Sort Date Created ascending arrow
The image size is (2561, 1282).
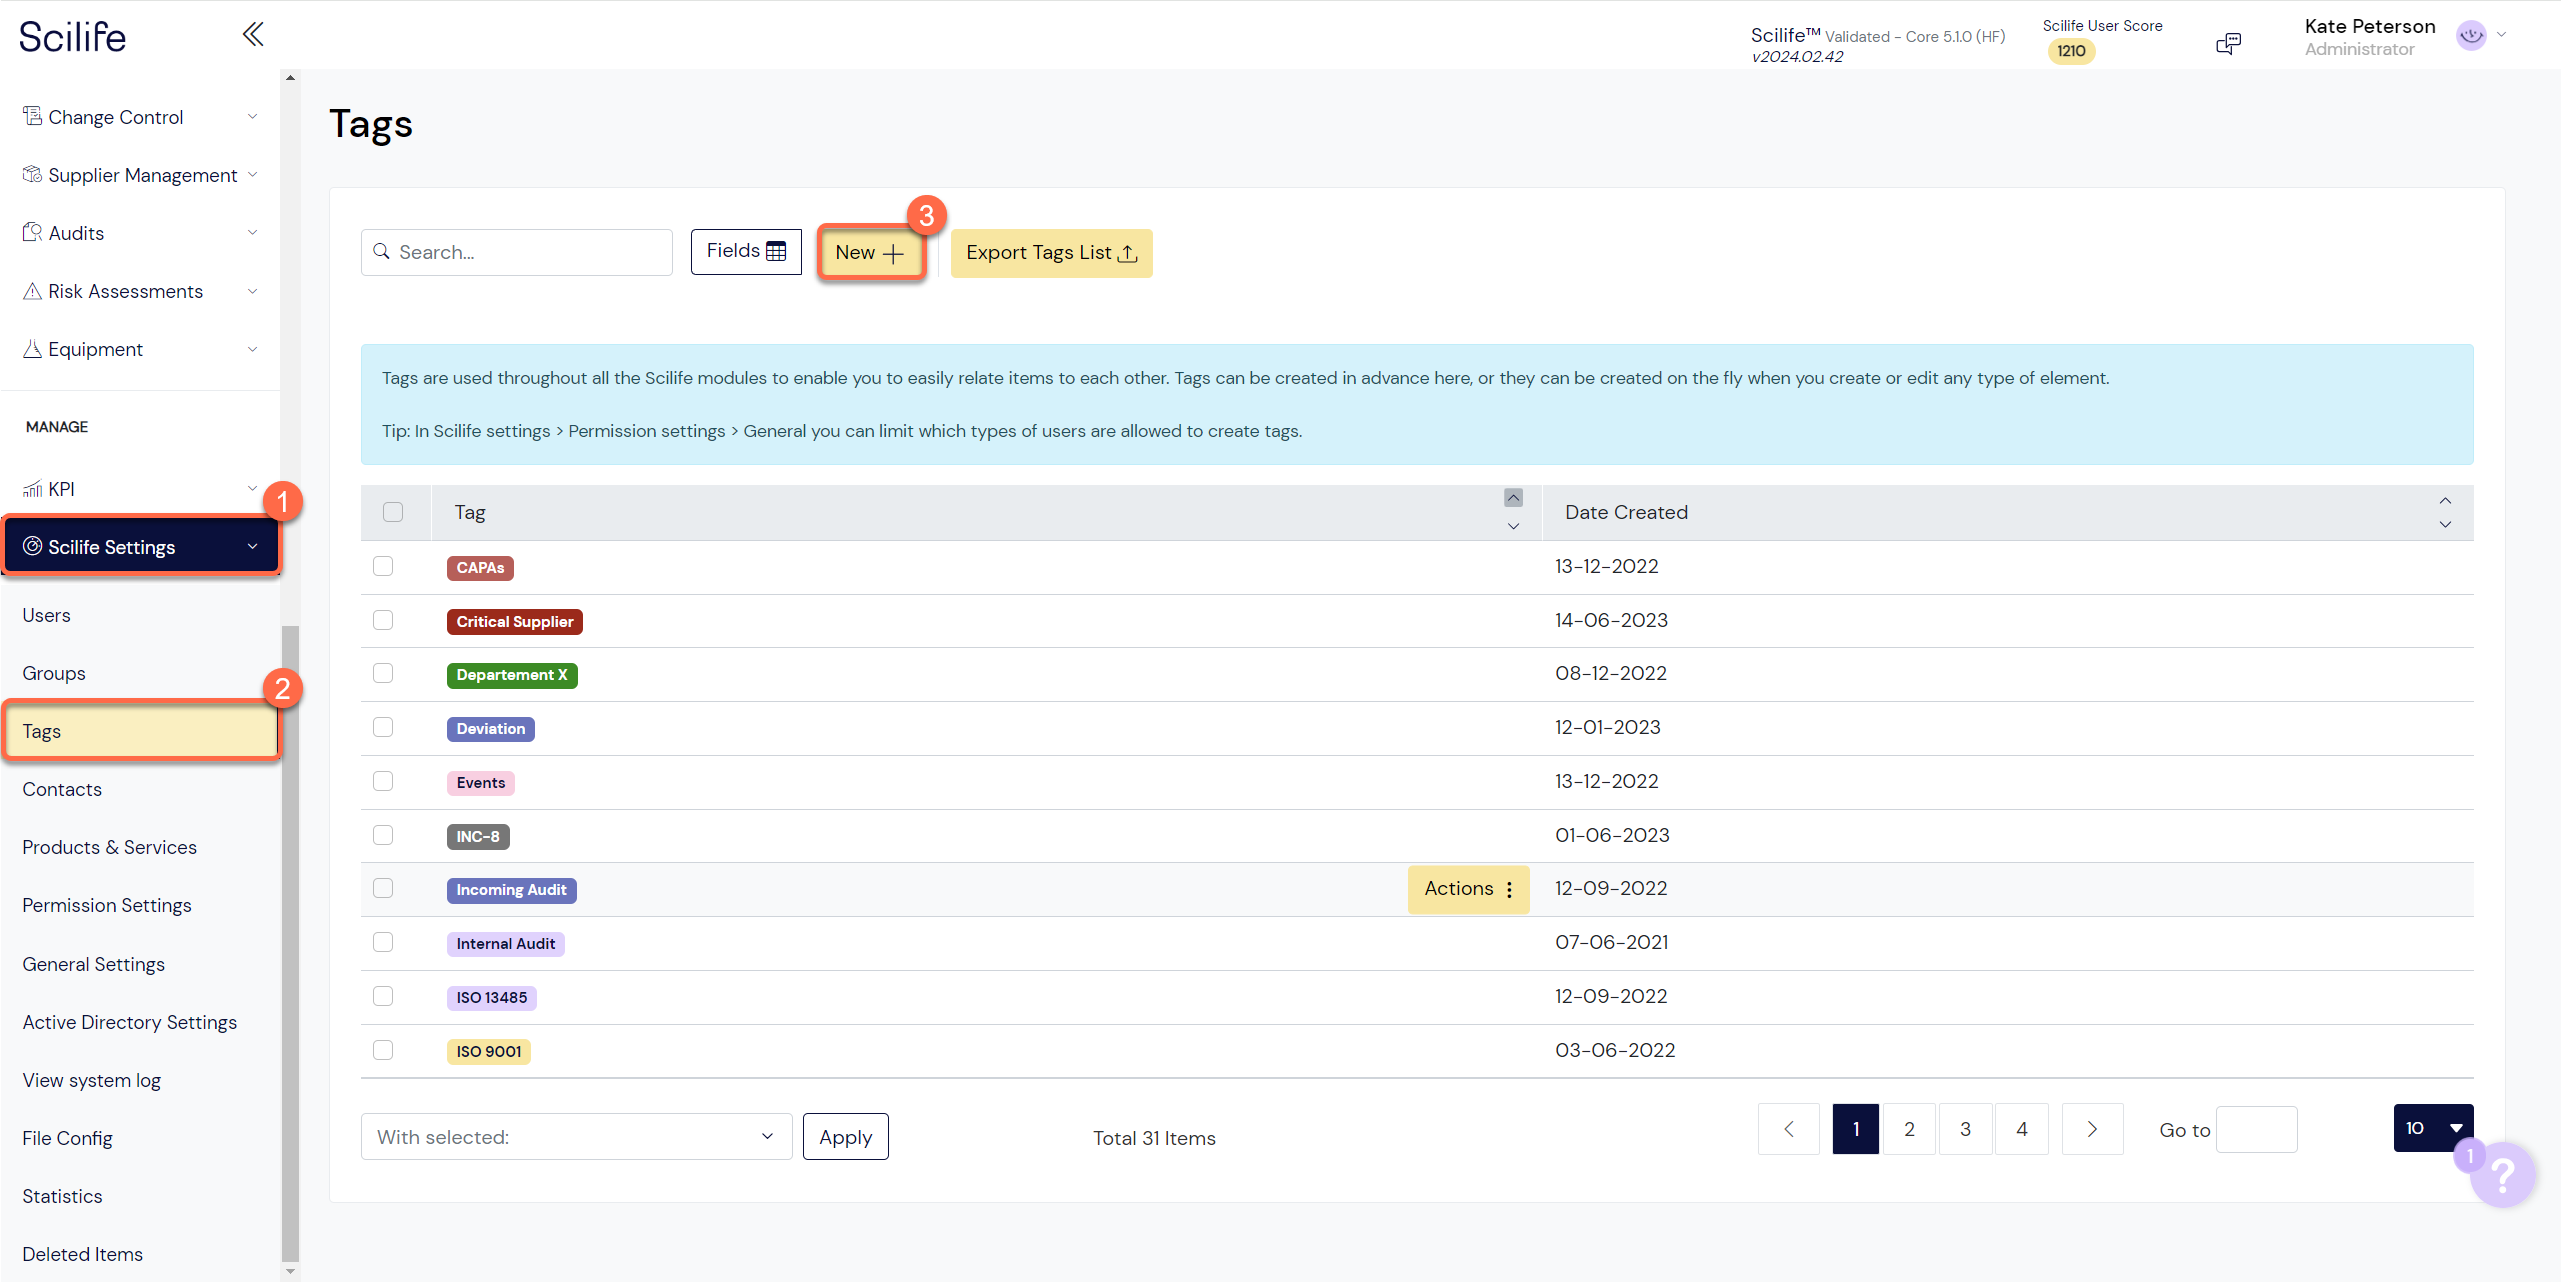click(x=2445, y=501)
